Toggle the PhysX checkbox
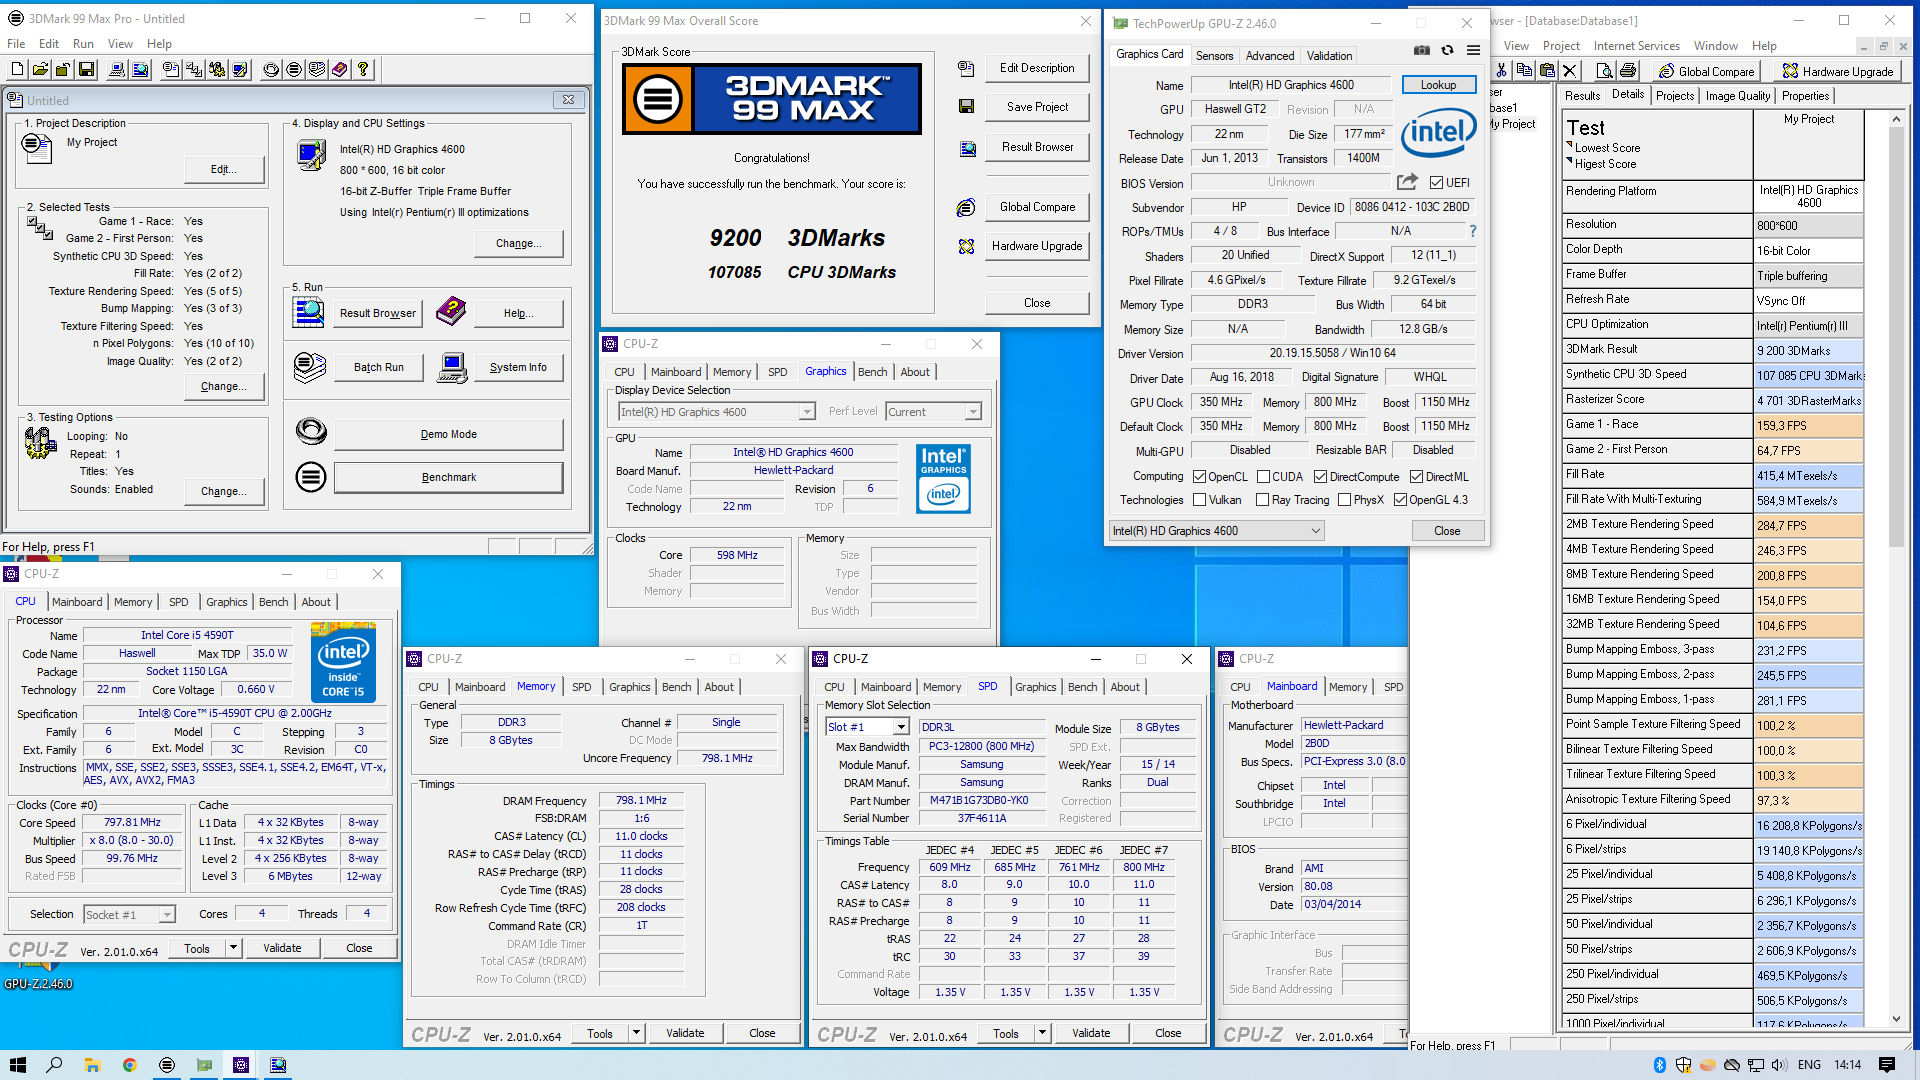The image size is (1920, 1080). tap(1344, 500)
